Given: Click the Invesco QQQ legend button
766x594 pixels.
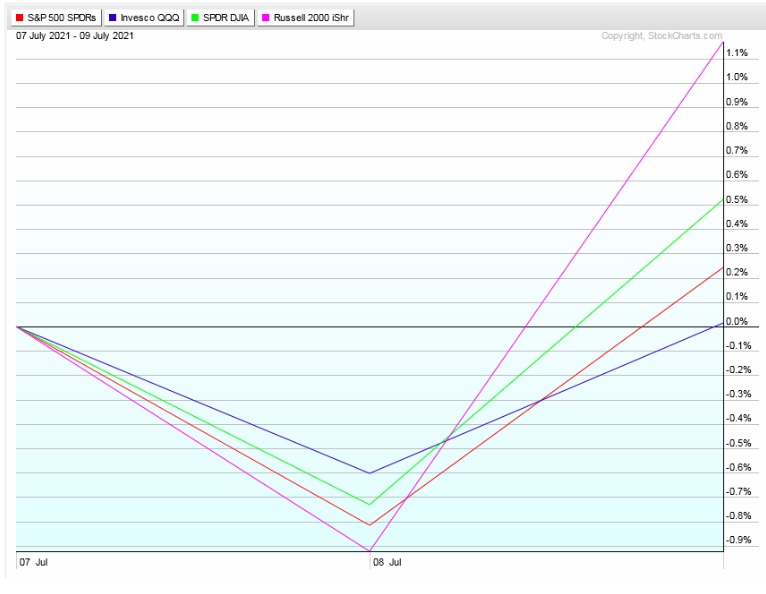Looking at the screenshot, I should coord(144,18).
